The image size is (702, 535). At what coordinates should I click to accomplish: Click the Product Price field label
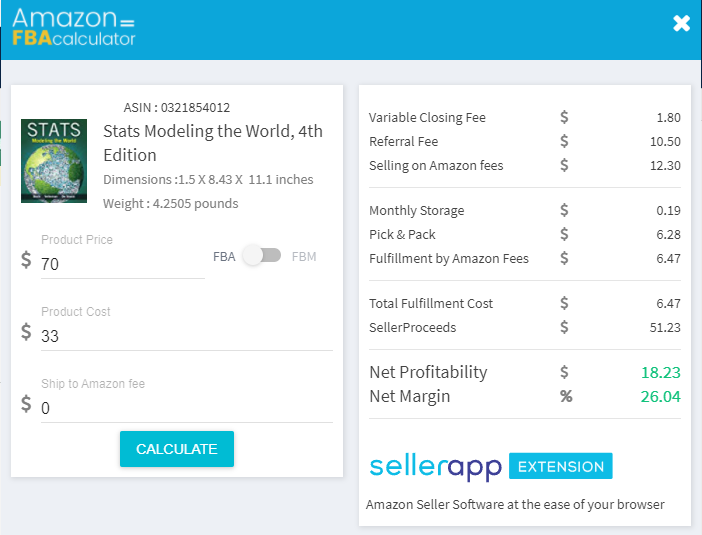click(77, 240)
